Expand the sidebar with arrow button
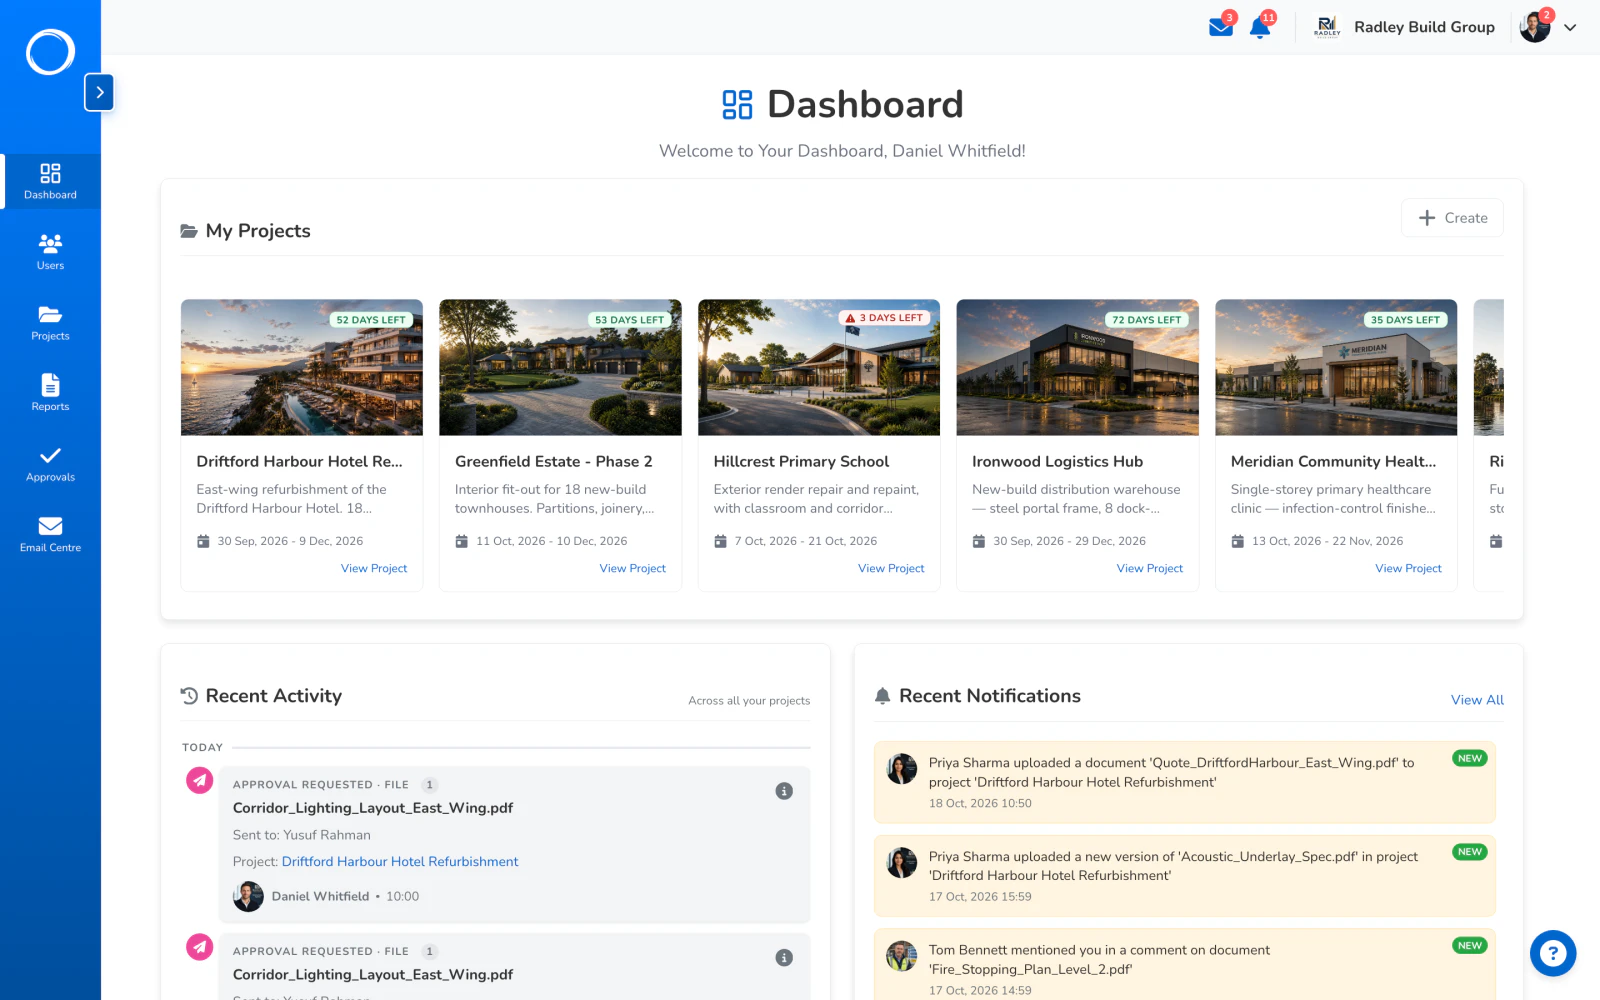Image resolution: width=1600 pixels, height=1000 pixels. click(99, 92)
